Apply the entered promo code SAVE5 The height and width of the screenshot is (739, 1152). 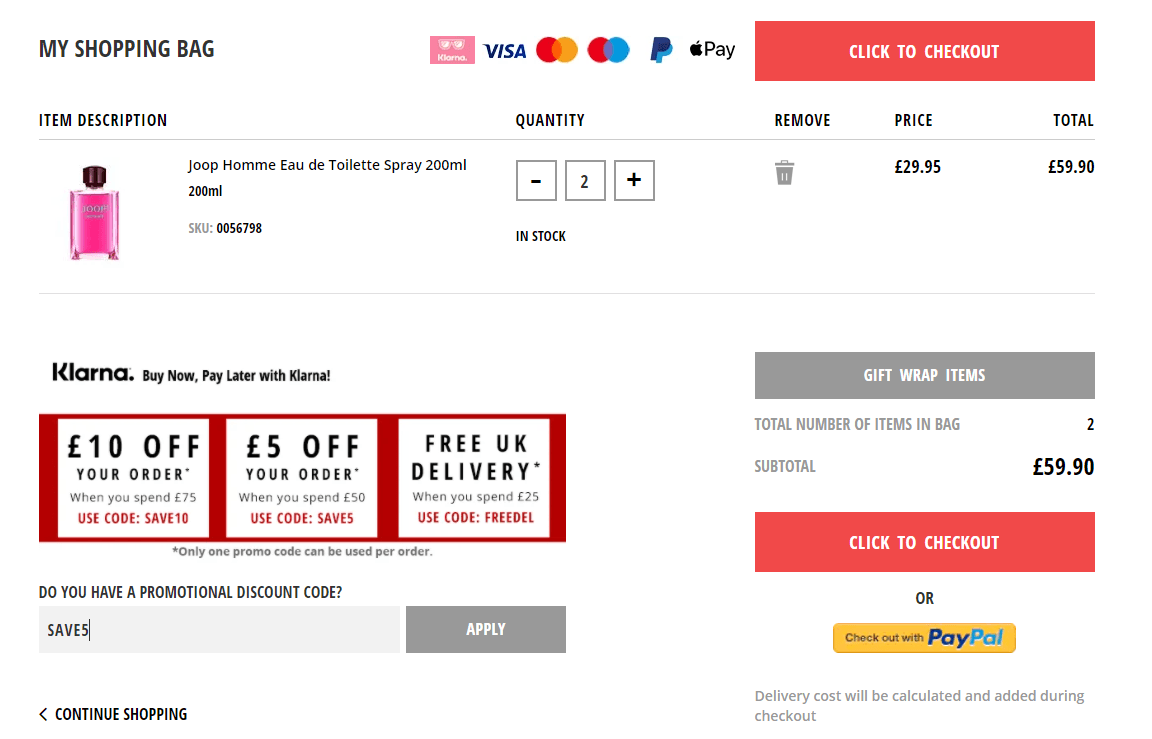(485, 629)
